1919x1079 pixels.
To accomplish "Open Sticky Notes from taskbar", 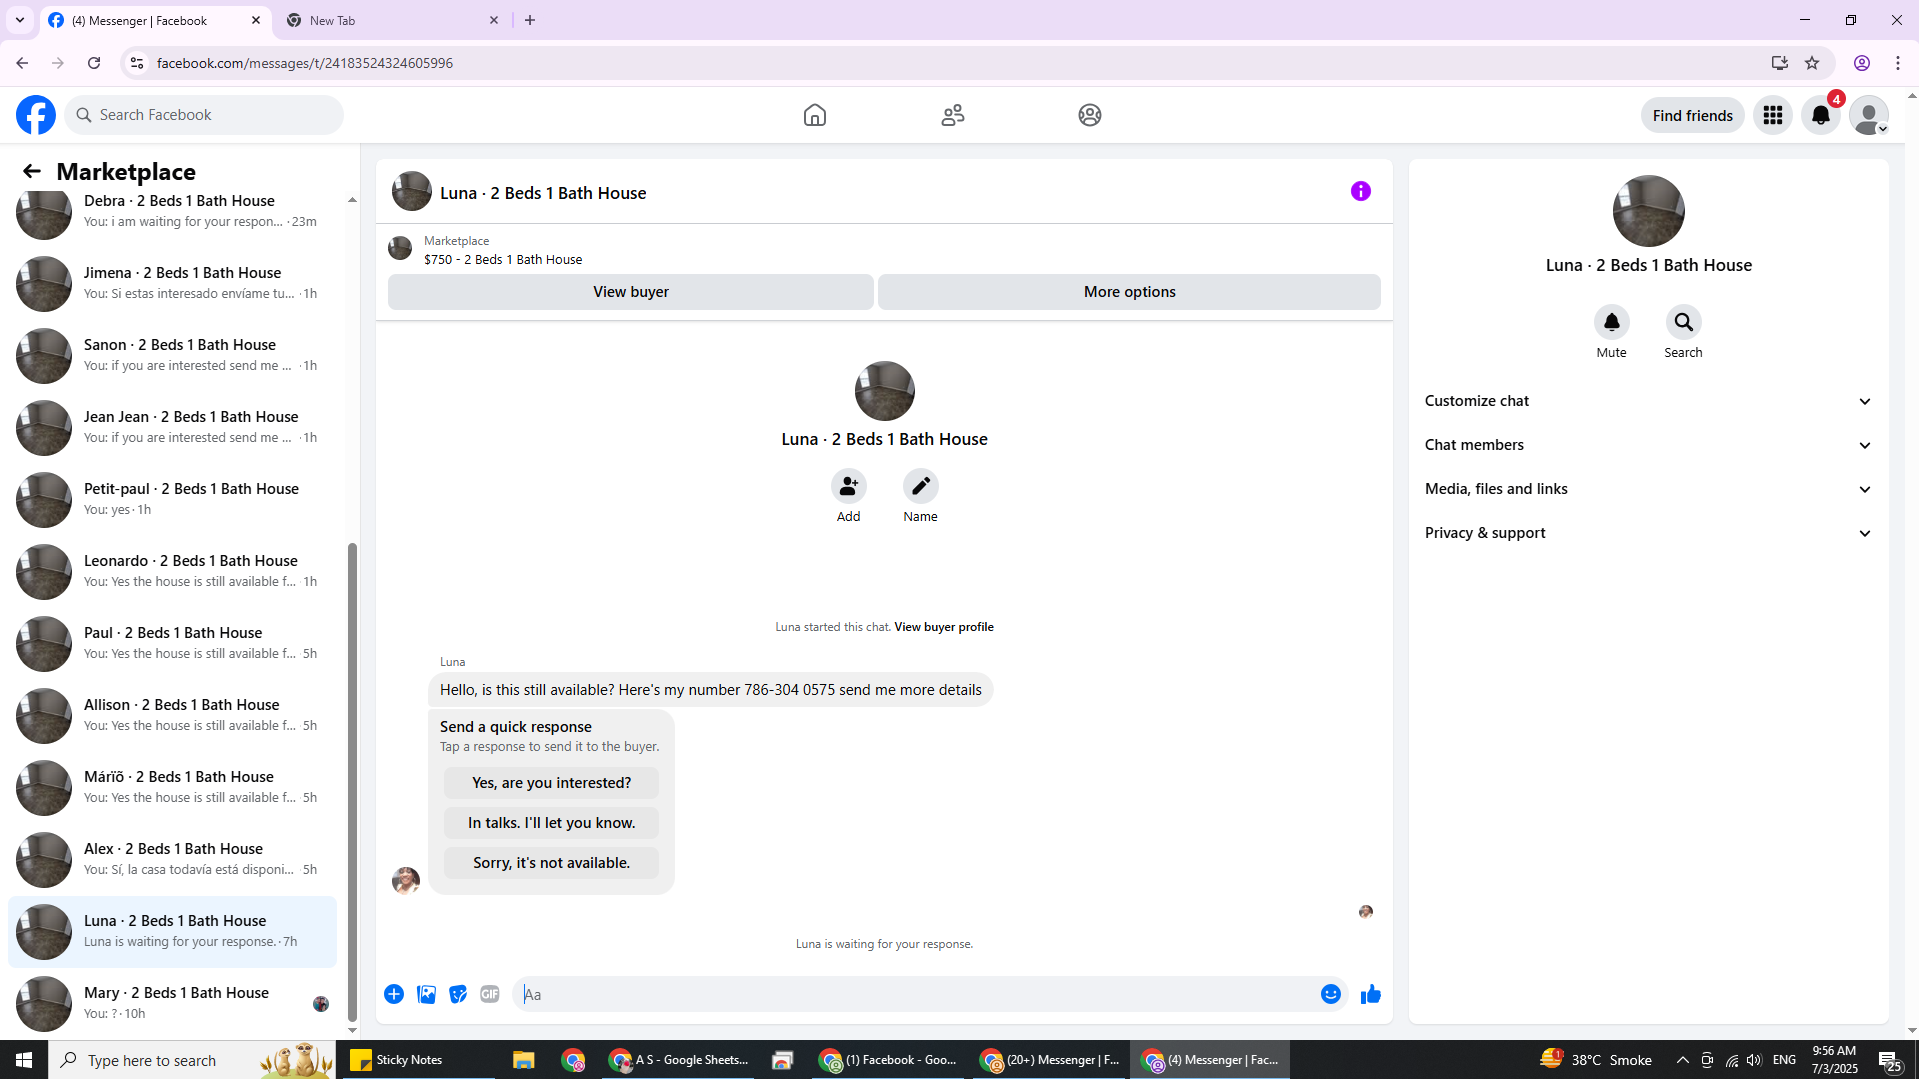I will [418, 1060].
